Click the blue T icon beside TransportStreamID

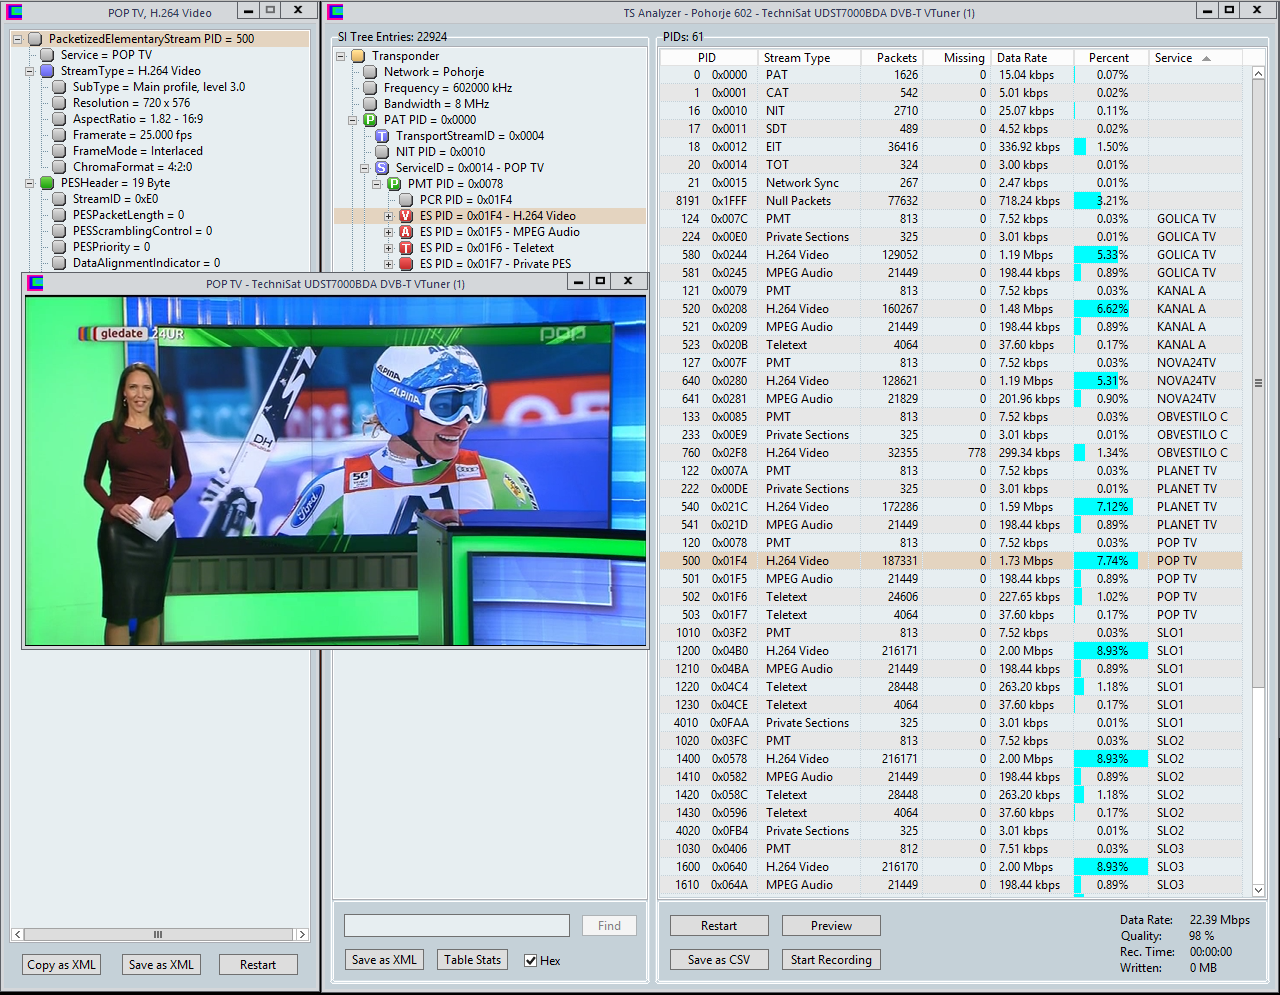pyautogui.click(x=382, y=136)
